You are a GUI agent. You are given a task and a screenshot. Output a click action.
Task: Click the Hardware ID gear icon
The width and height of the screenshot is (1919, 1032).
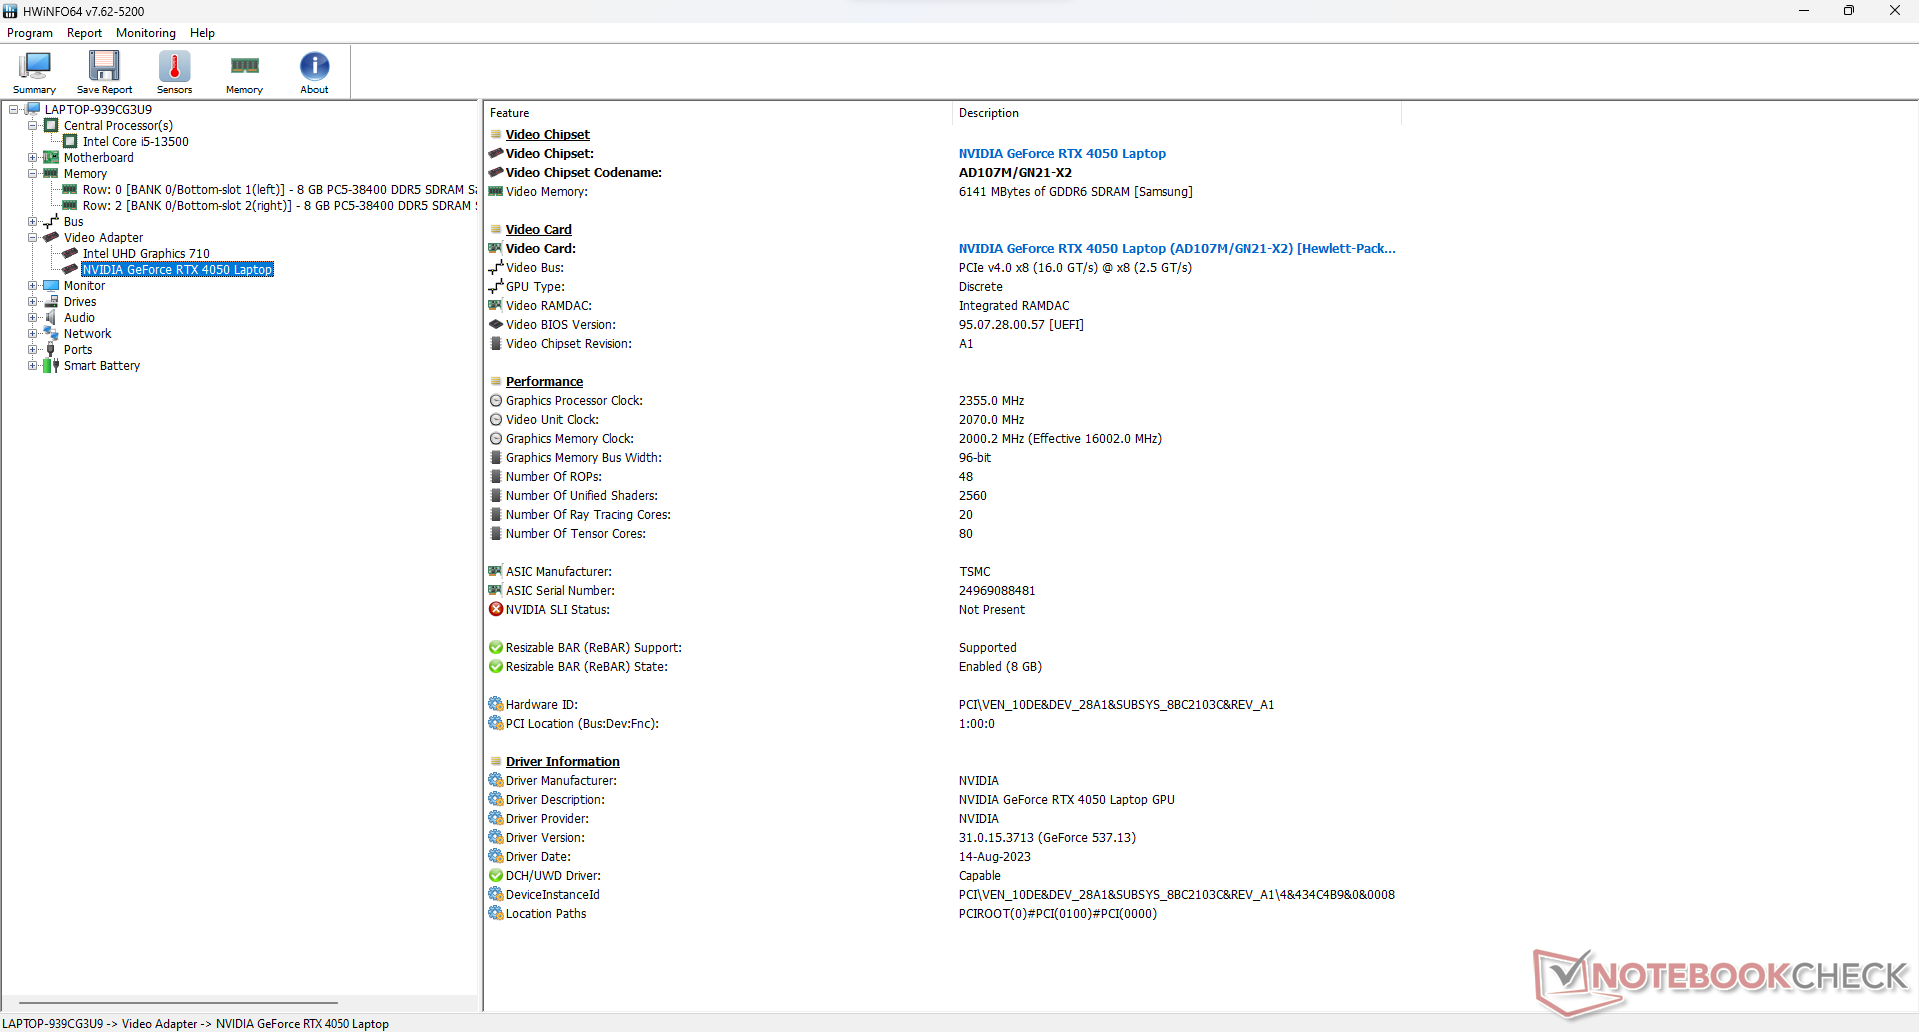pyautogui.click(x=496, y=704)
